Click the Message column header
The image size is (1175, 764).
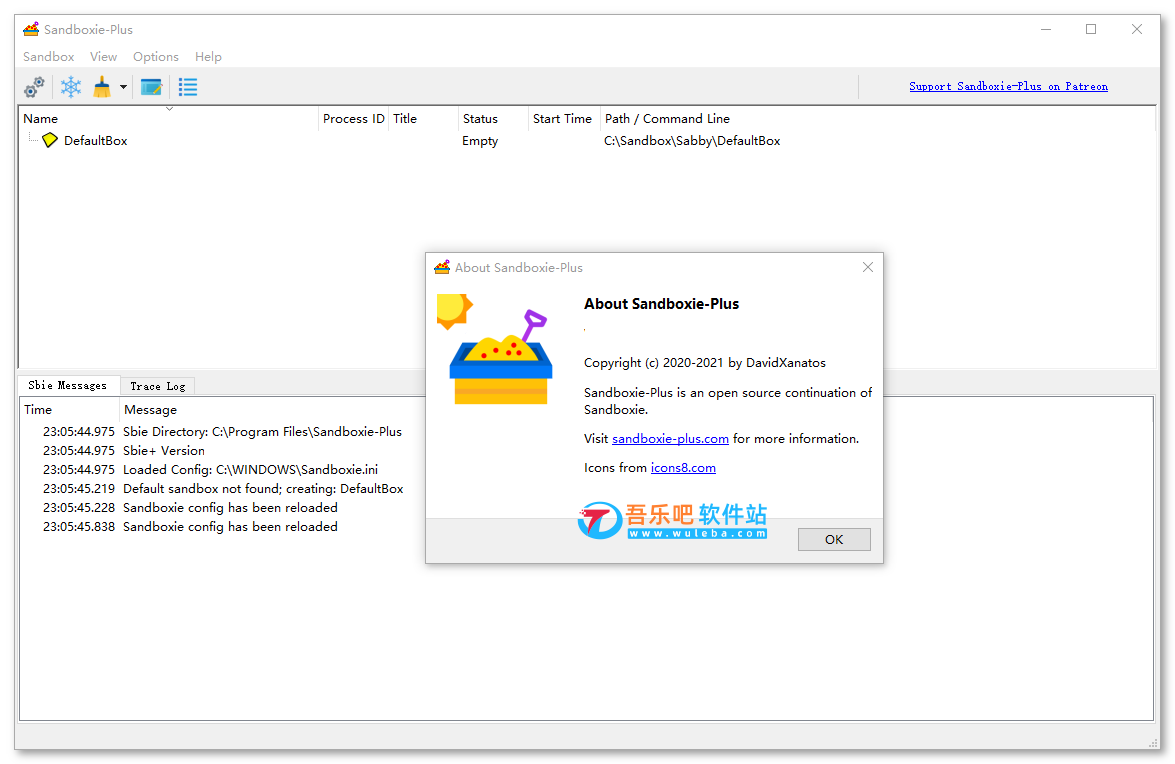(x=151, y=410)
